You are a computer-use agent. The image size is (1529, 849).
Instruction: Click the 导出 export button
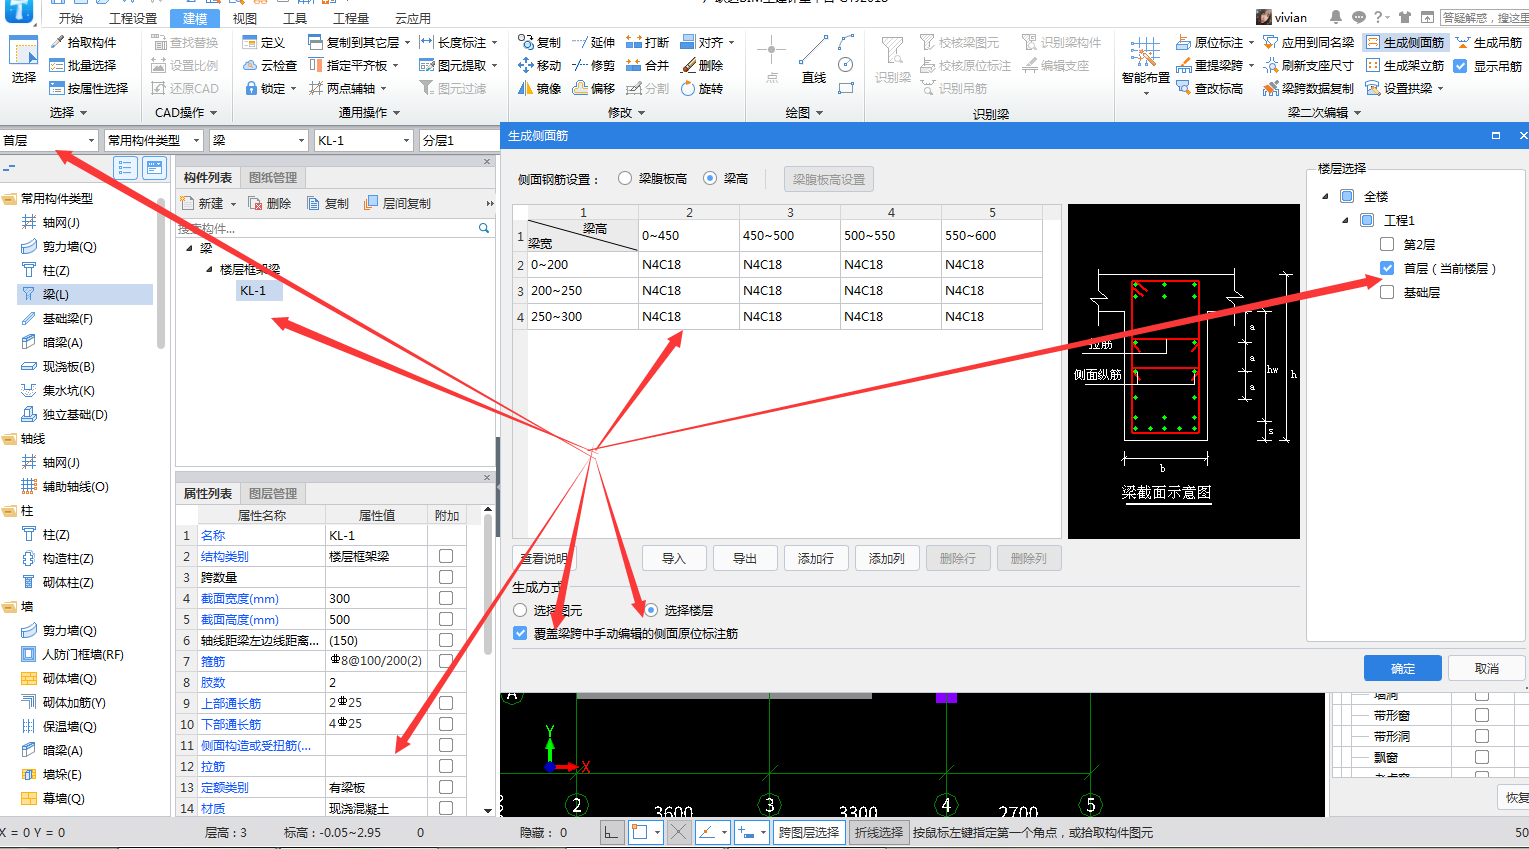[745, 558]
